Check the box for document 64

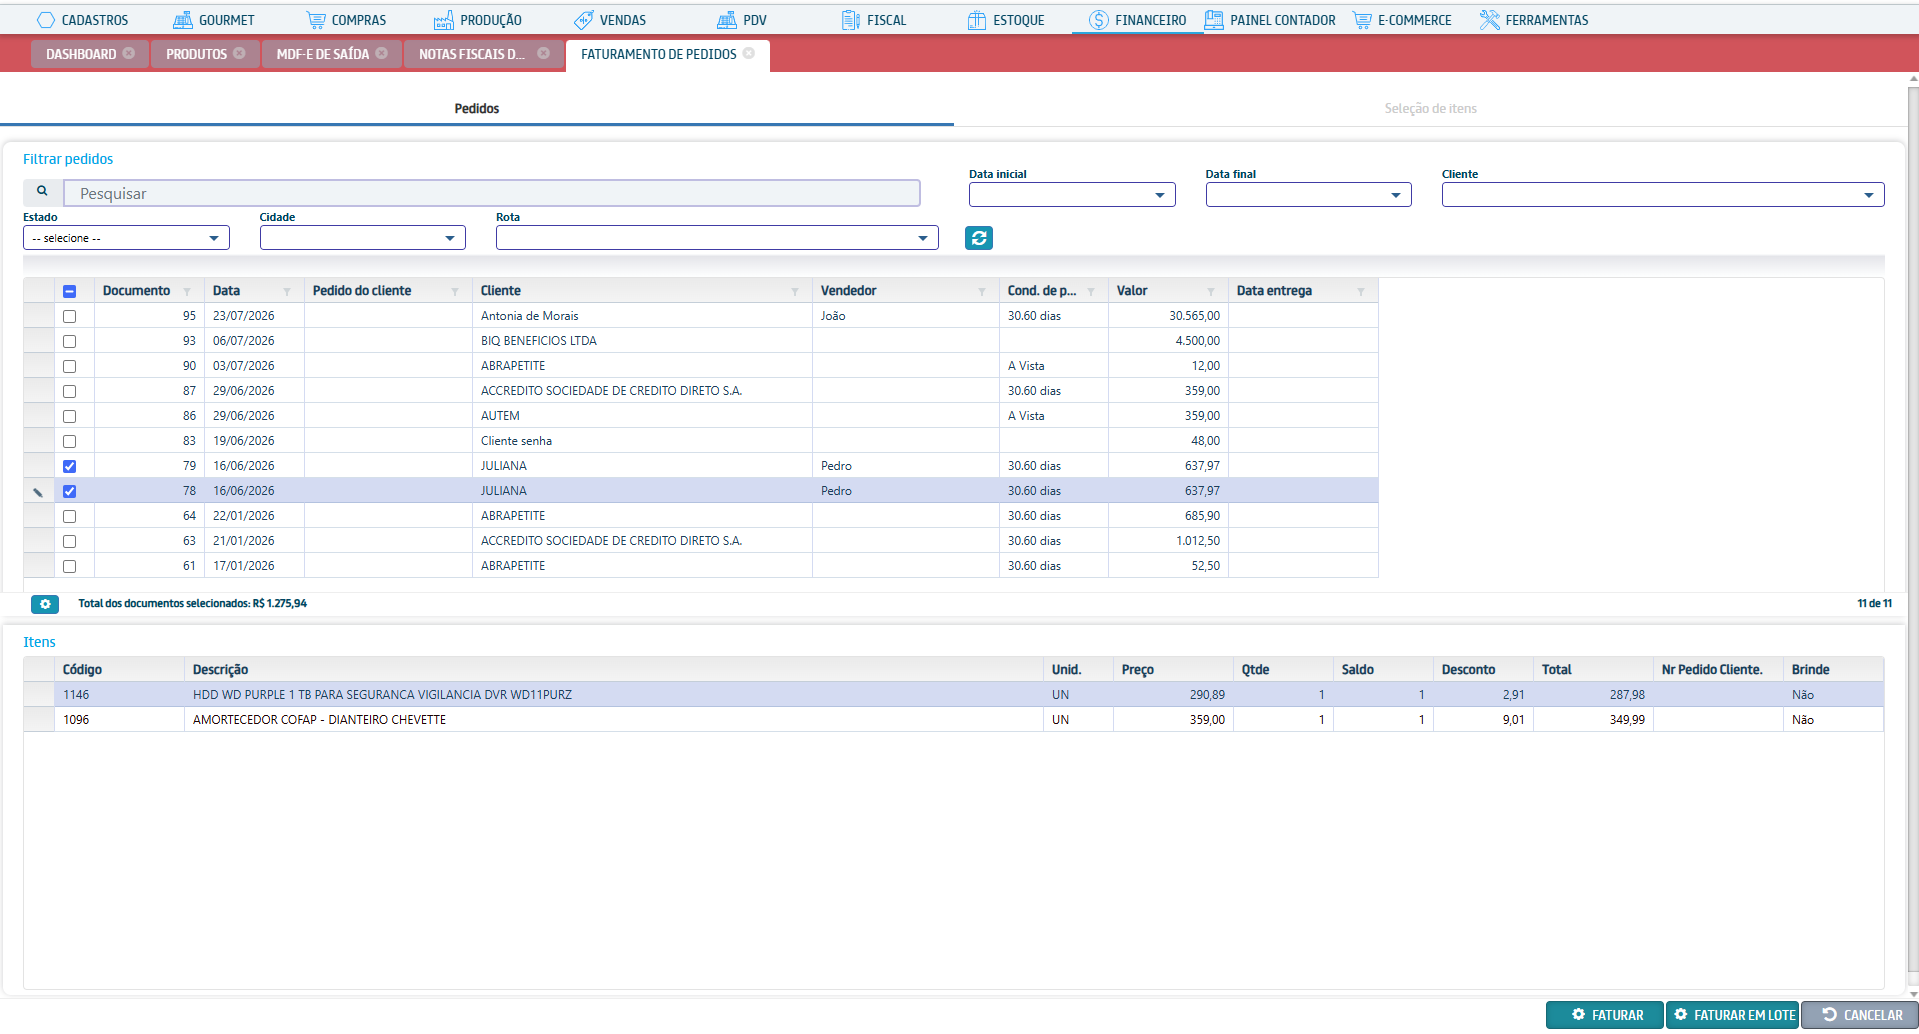click(x=69, y=516)
